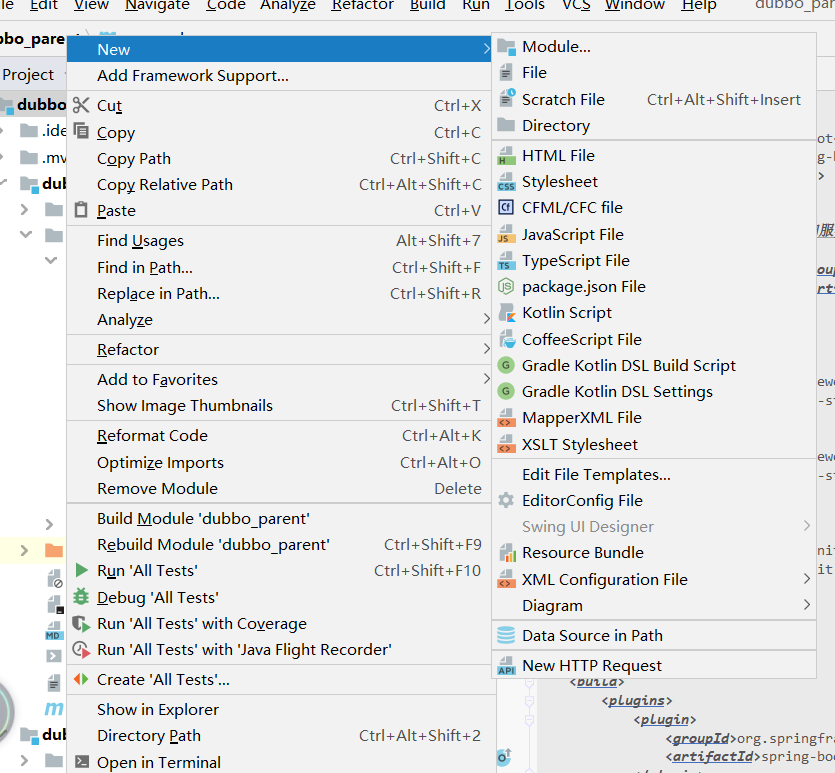Click the Java Flight Recorder run icon
The width and height of the screenshot is (835, 773).
click(x=81, y=649)
